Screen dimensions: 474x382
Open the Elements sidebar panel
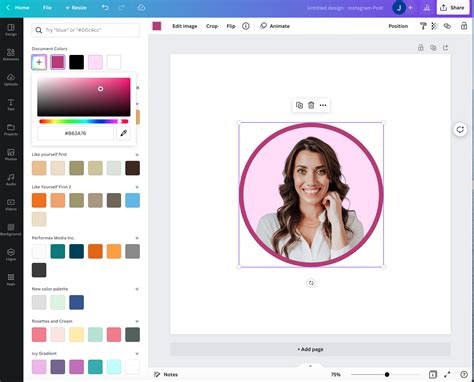11,55
